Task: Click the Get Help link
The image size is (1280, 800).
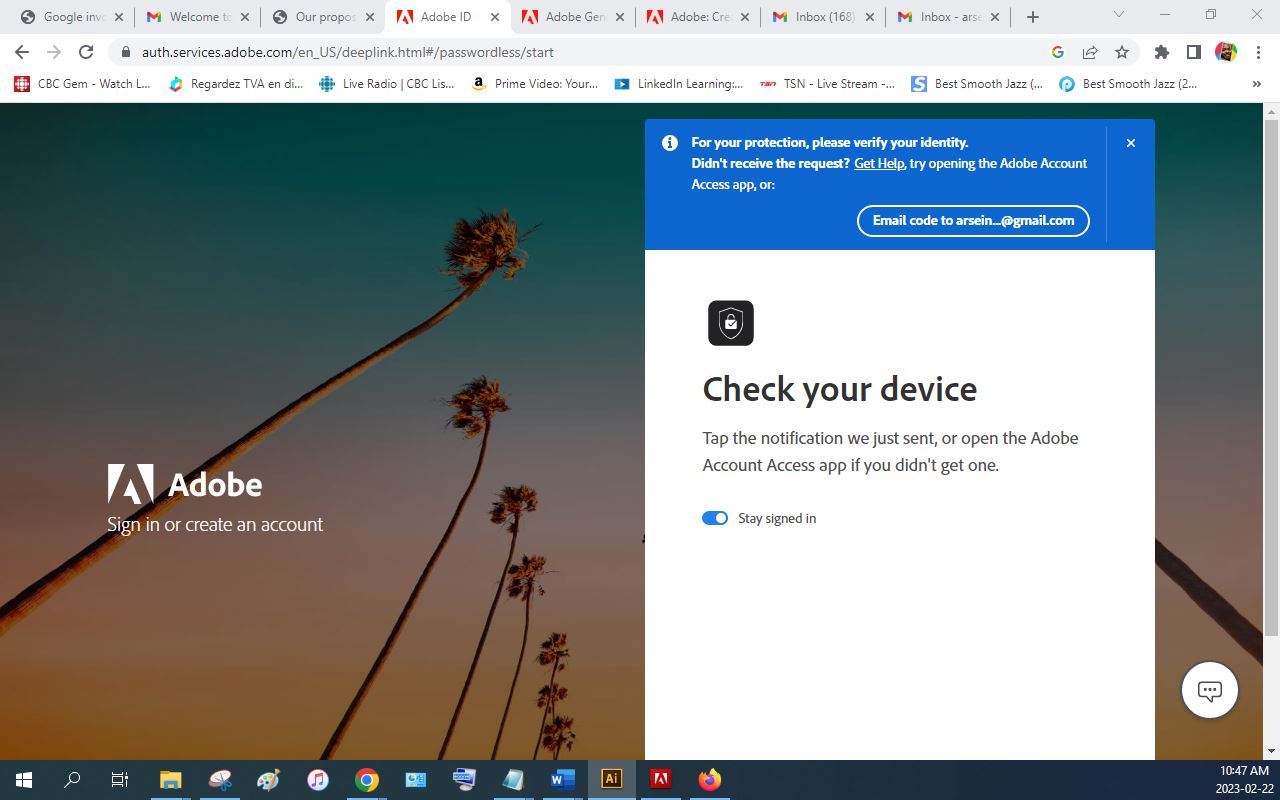Action: [x=878, y=163]
